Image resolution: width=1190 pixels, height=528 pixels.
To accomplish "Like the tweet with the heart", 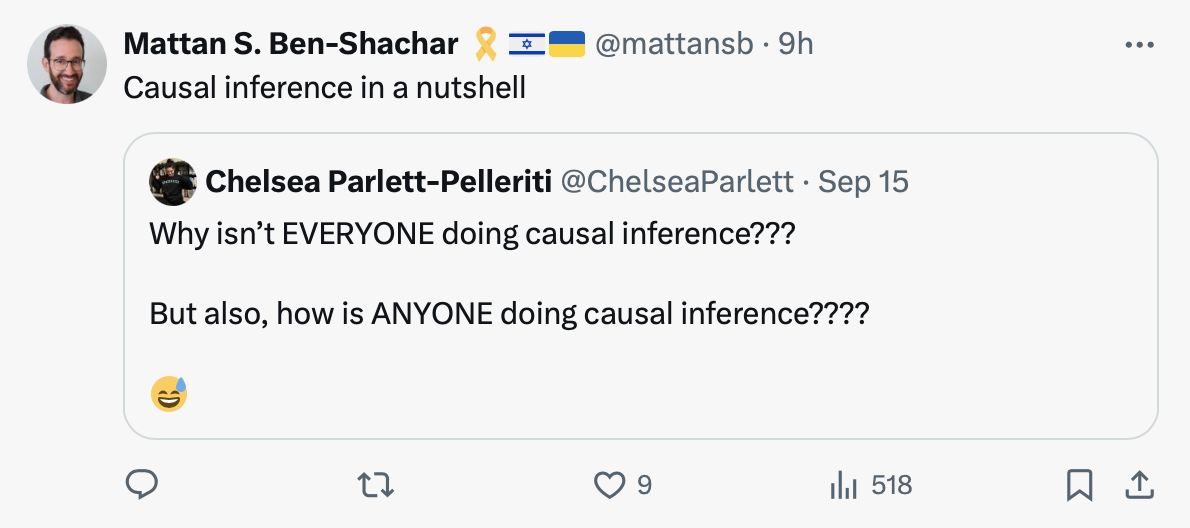I will 608,486.
